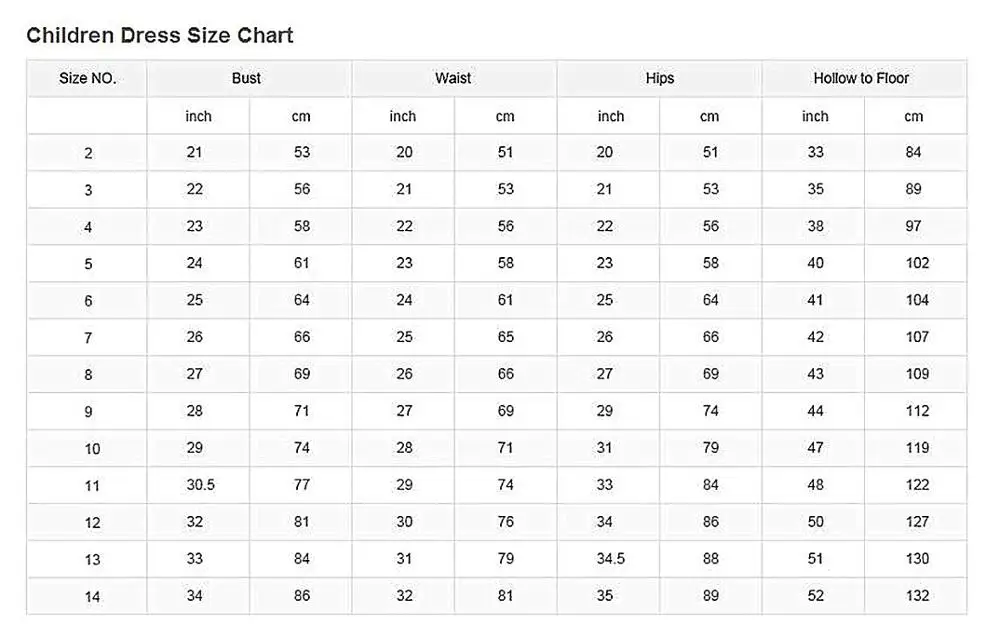Image resolution: width=1000 pixels, height=639 pixels.
Task: Click the 30.5 bust inch cell
Action: click(199, 485)
